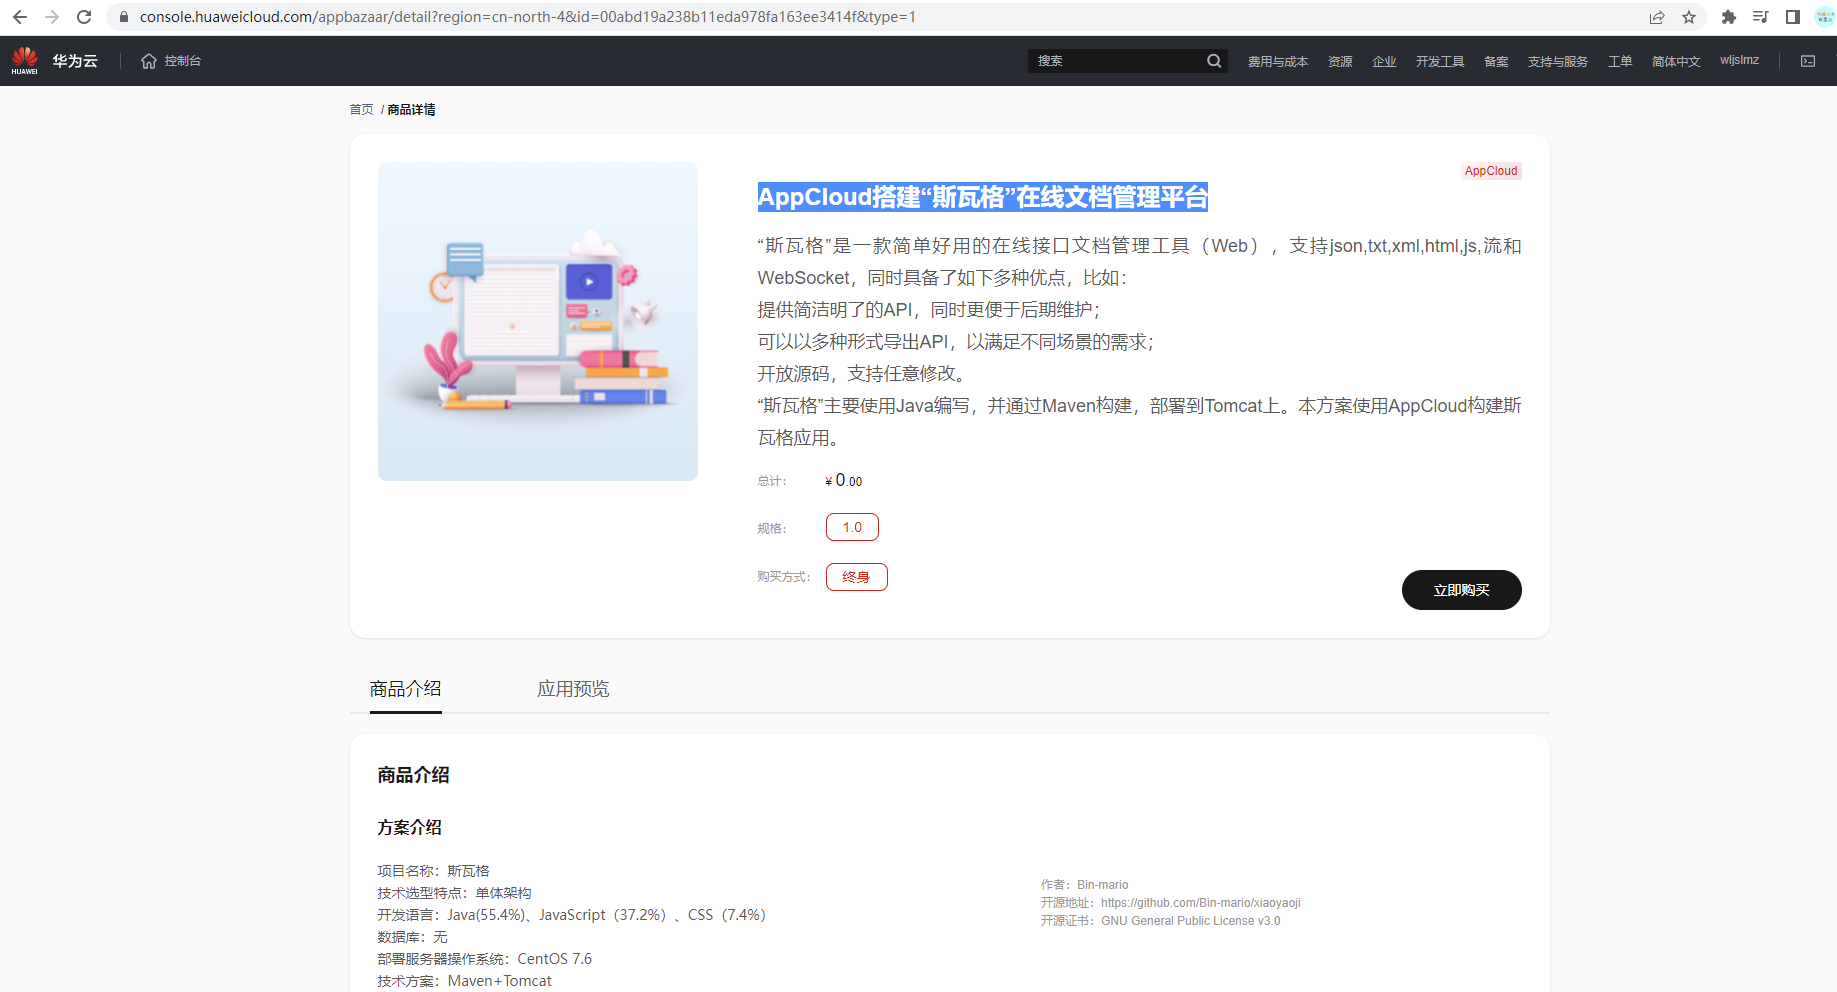The height and width of the screenshot is (992, 1837).
Task: Bookmark page with star icon
Action: click(x=1689, y=17)
